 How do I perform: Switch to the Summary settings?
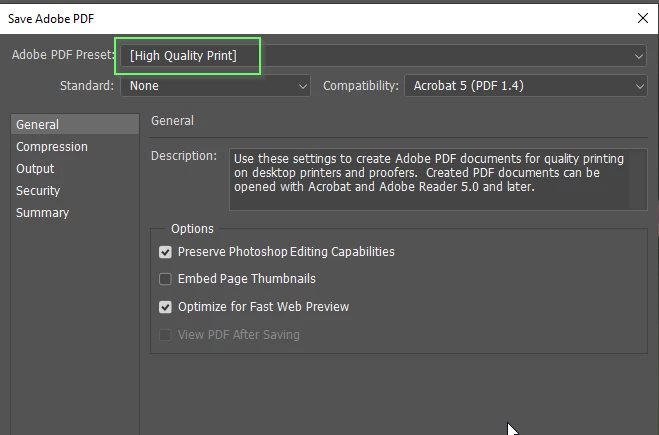click(42, 213)
